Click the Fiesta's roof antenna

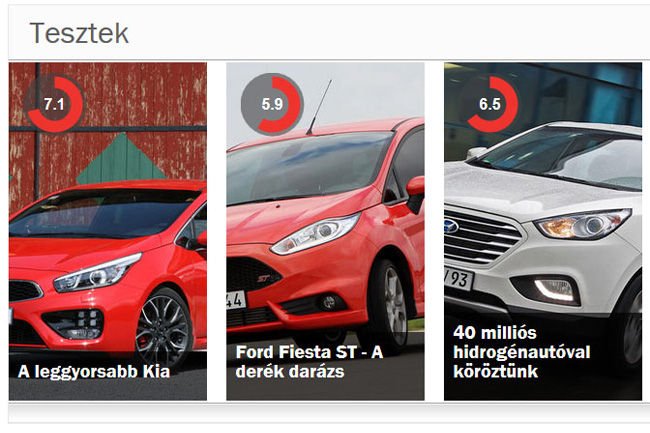pyautogui.click(x=319, y=107)
